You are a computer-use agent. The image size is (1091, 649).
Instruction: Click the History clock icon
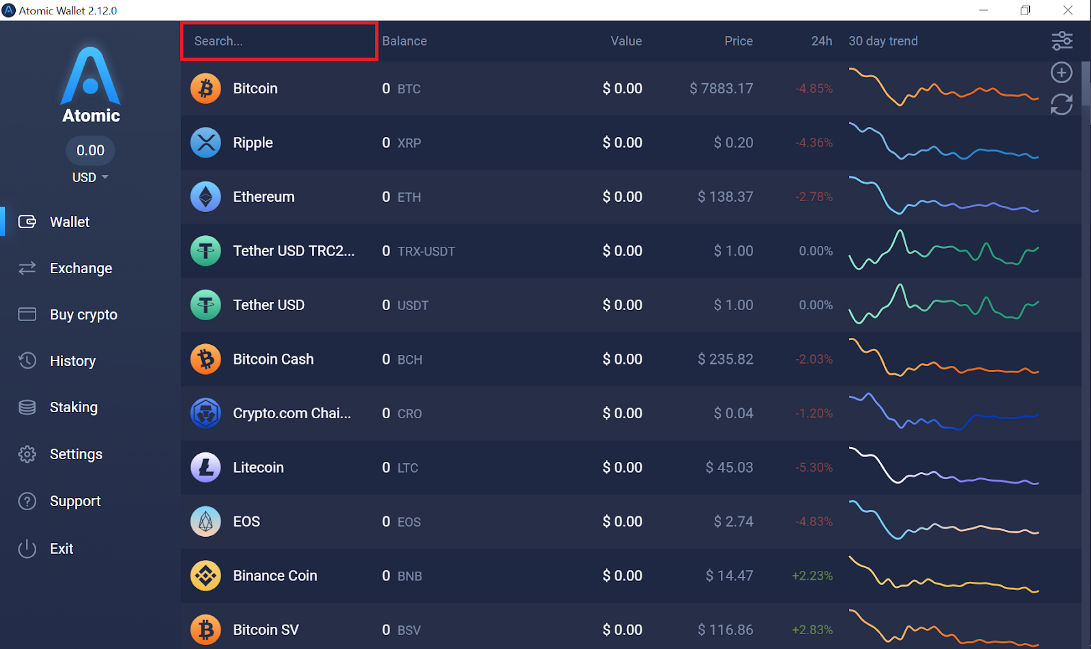pyautogui.click(x=27, y=360)
